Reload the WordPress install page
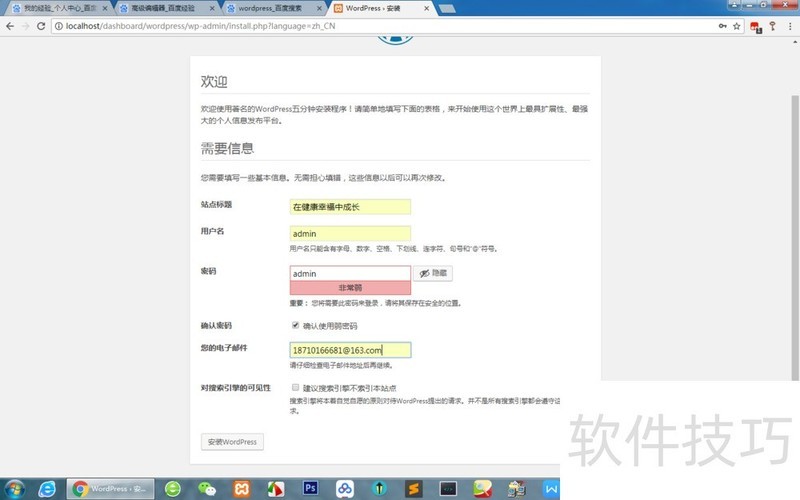The height and width of the screenshot is (500, 800). click(41, 26)
